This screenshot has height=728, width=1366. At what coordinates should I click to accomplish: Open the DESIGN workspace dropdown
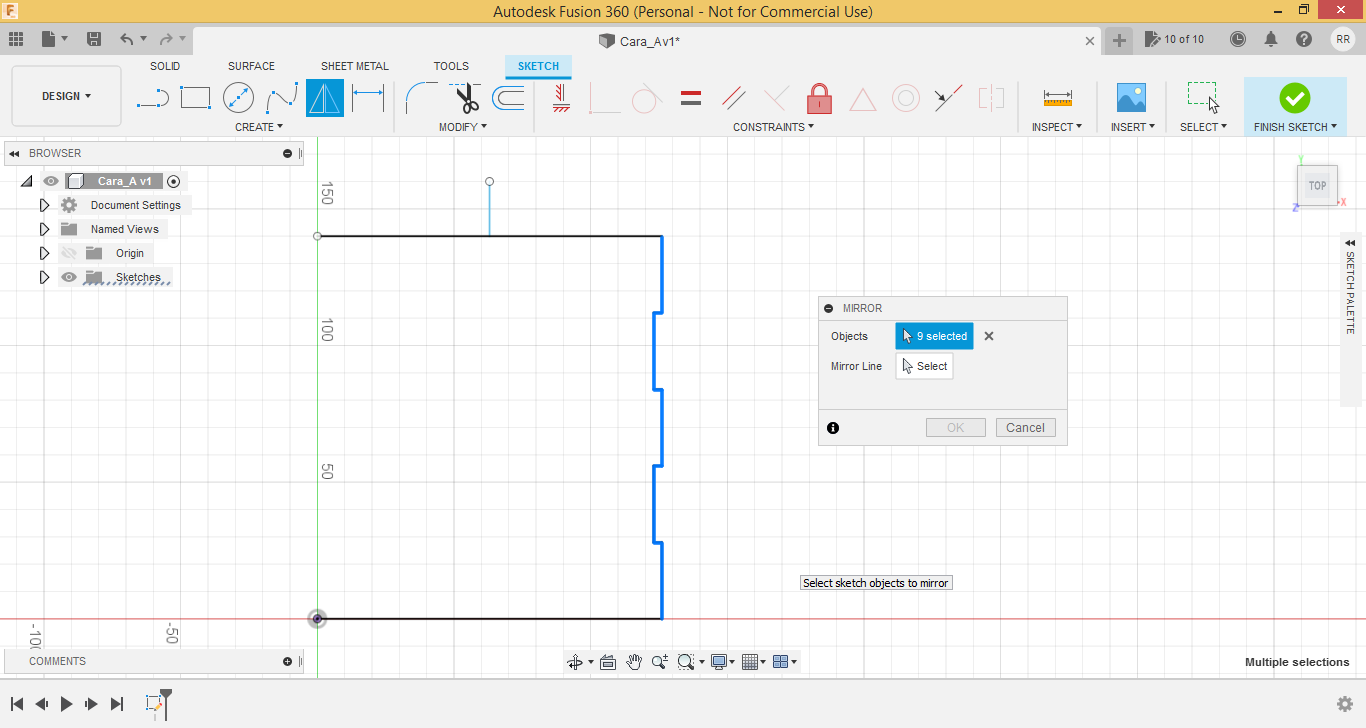[67, 96]
